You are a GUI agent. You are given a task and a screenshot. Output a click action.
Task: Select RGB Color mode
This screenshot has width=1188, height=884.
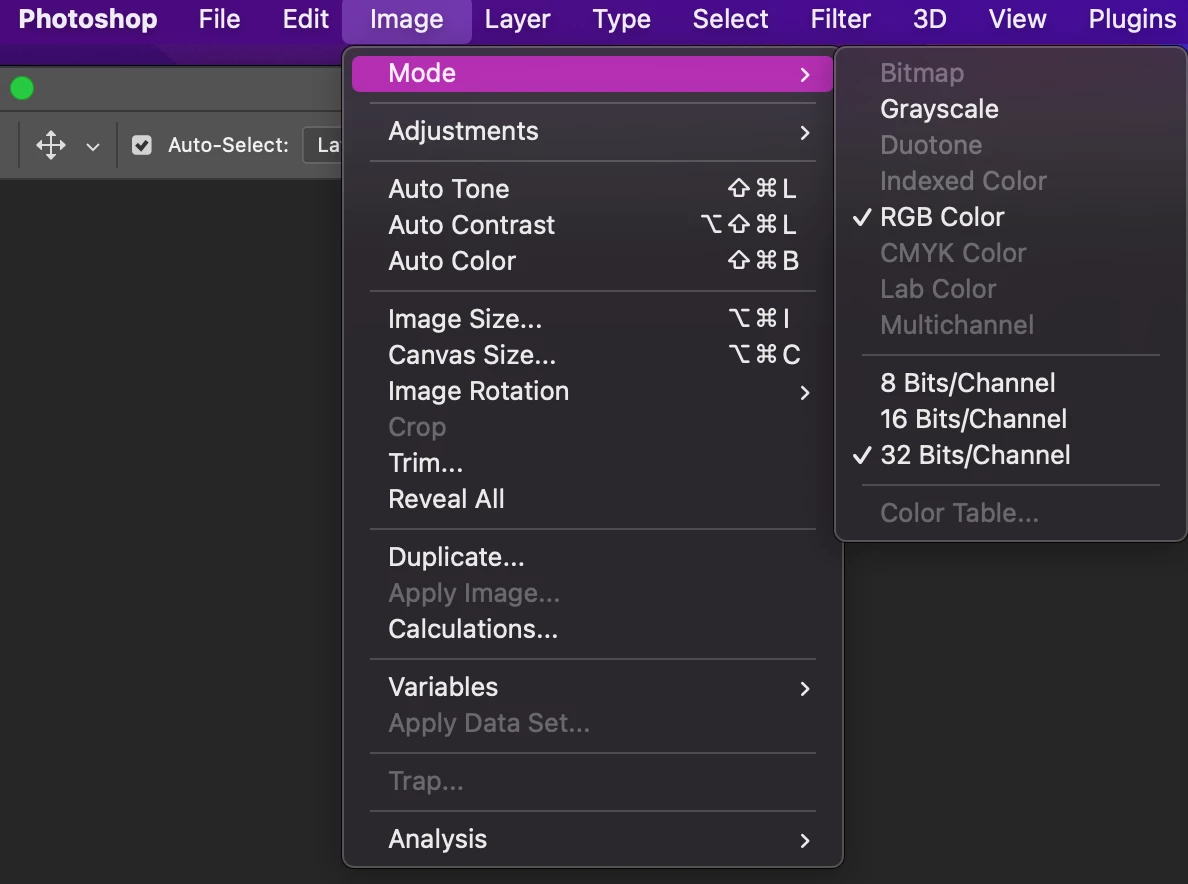(1010, 217)
